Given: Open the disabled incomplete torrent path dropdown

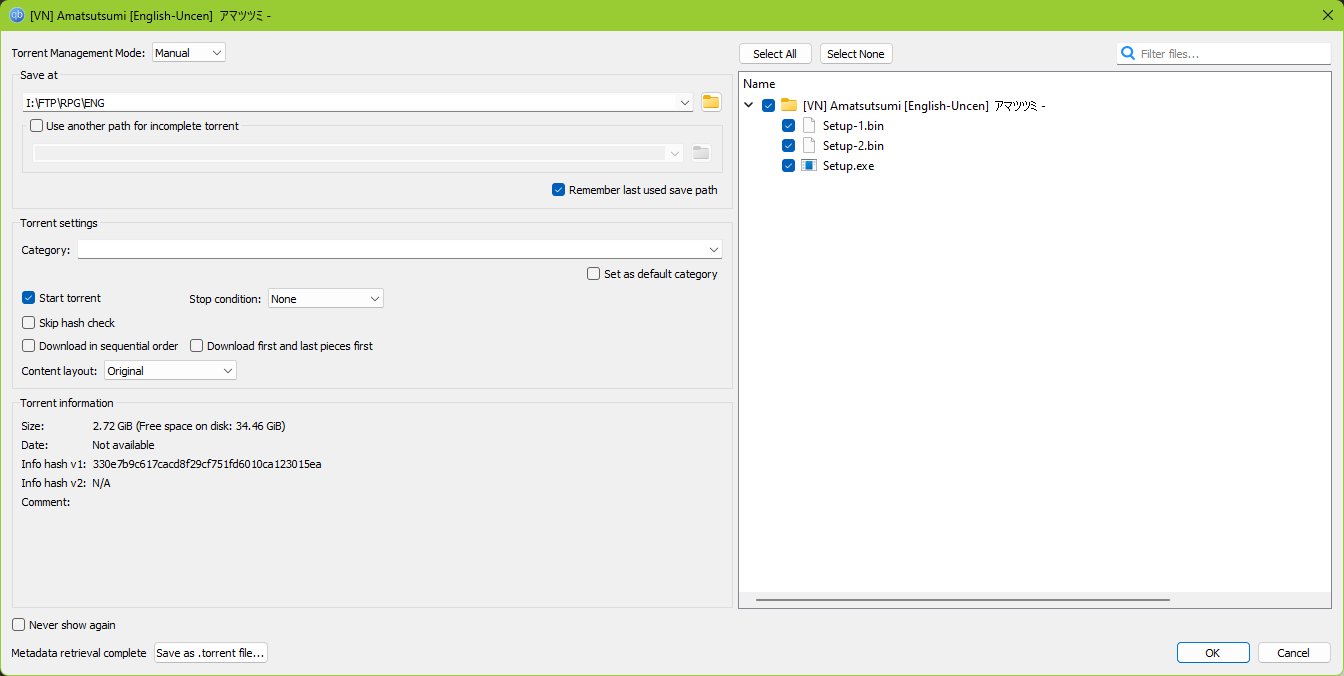Looking at the screenshot, I should pos(358,153).
